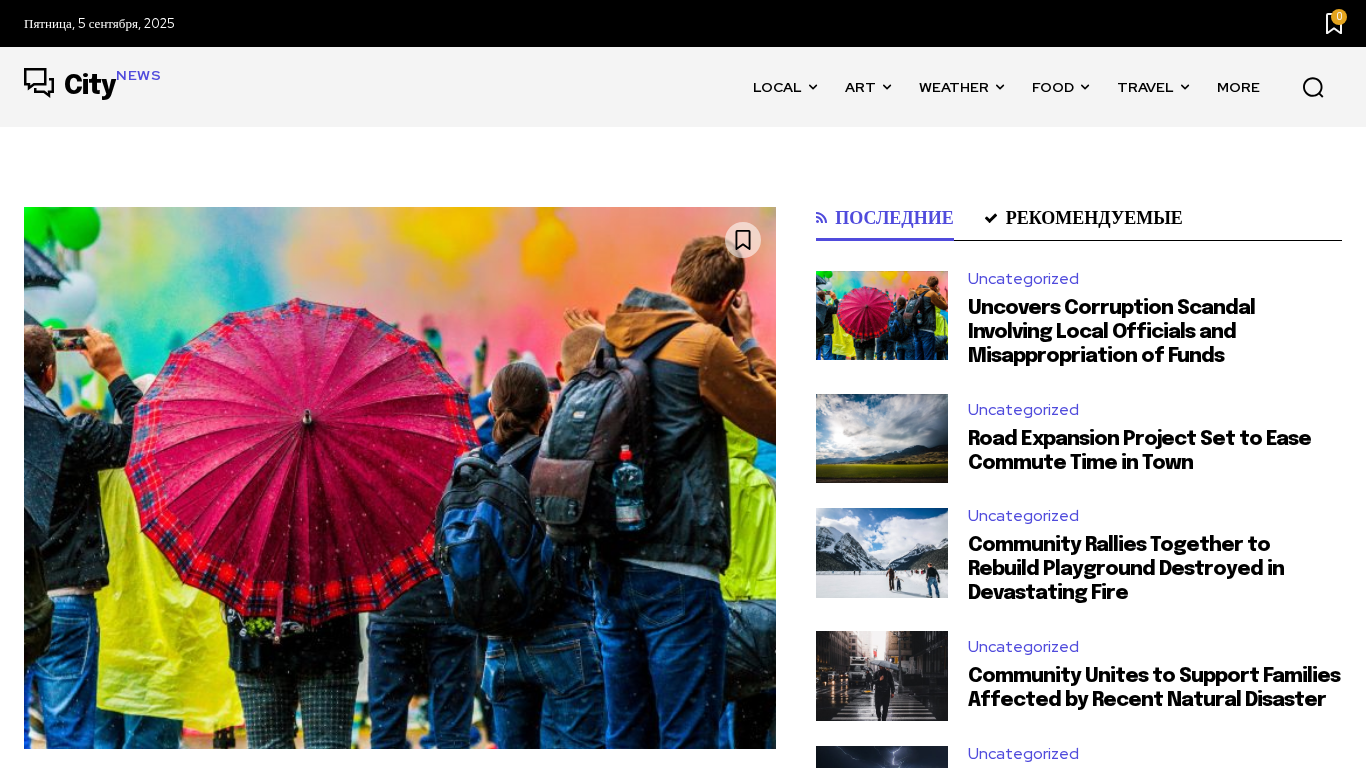The image size is (1366, 768).
Task: Open the Rebuild Playground article headline
Action: [x=1126, y=569]
